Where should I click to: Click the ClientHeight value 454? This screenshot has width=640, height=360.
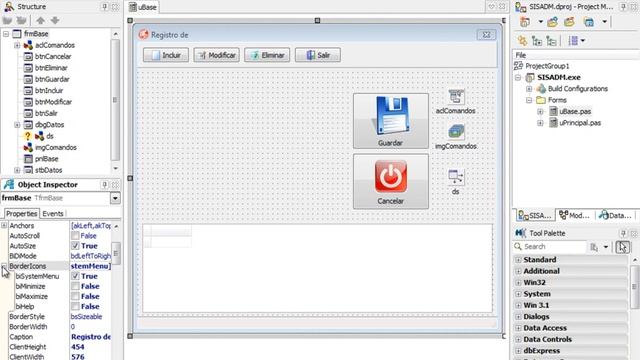point(78,347)
